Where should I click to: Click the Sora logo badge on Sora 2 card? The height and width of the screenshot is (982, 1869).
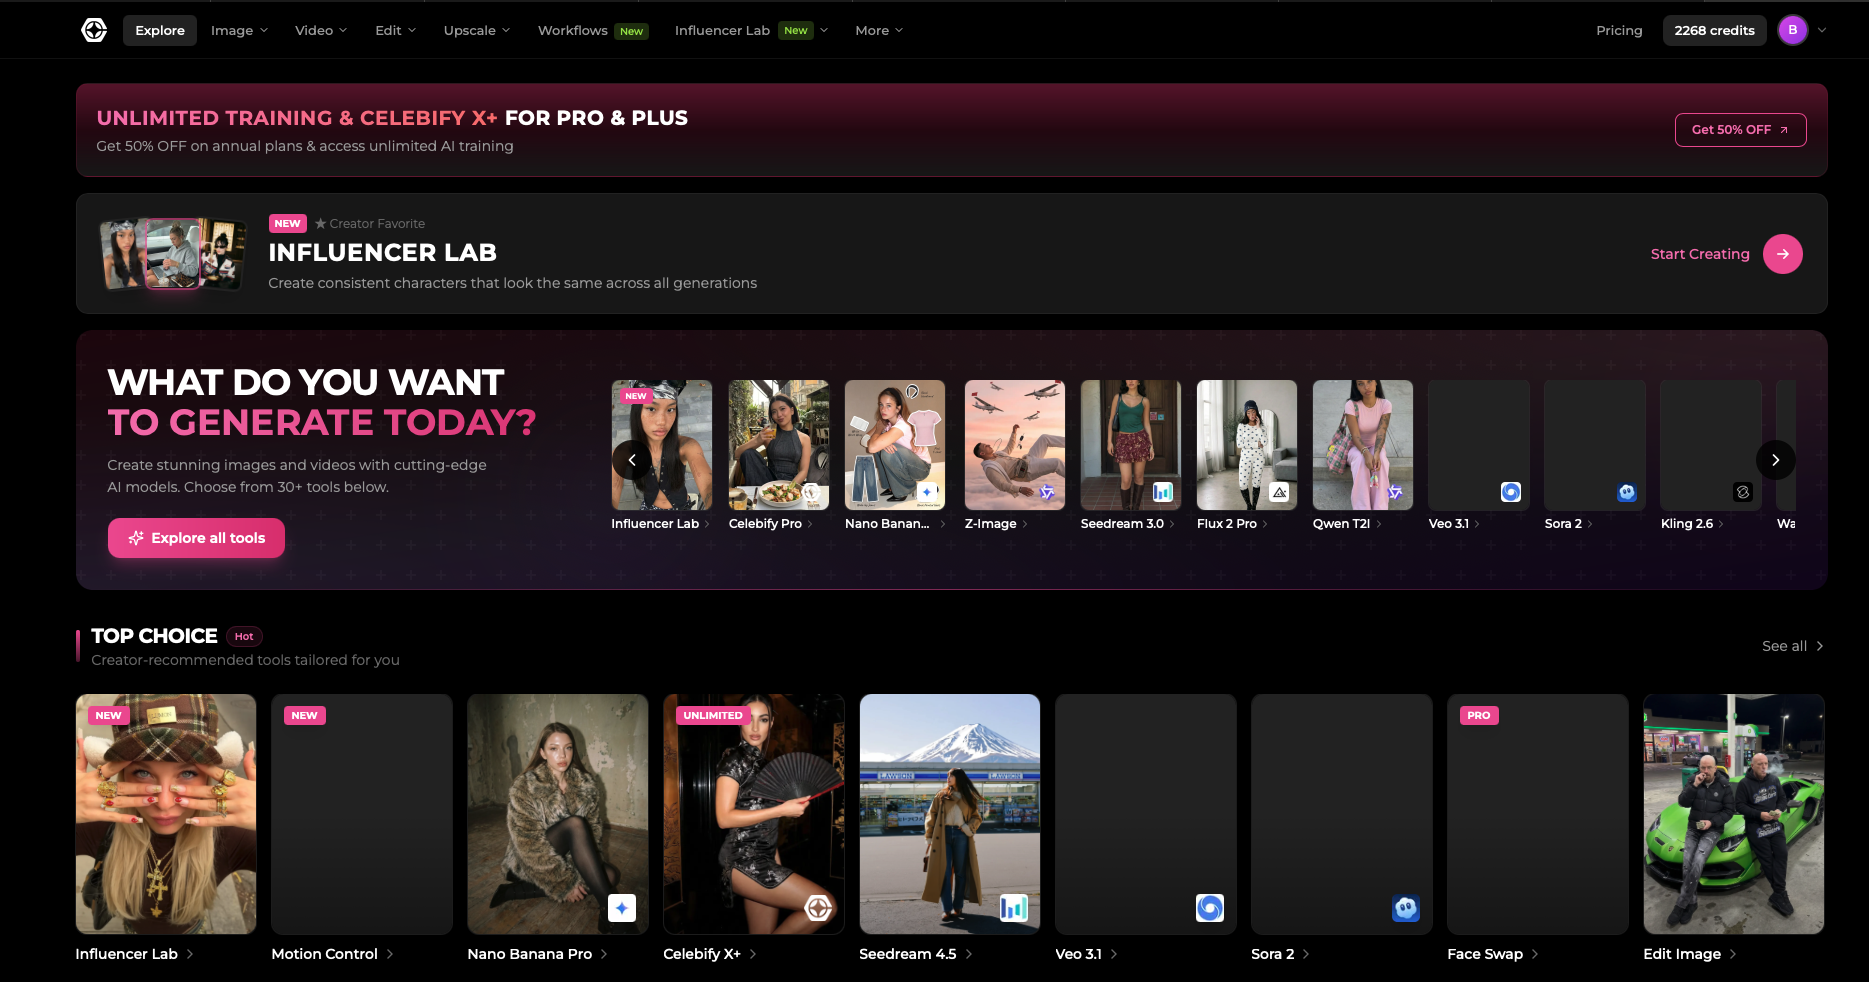(1405, 908)
